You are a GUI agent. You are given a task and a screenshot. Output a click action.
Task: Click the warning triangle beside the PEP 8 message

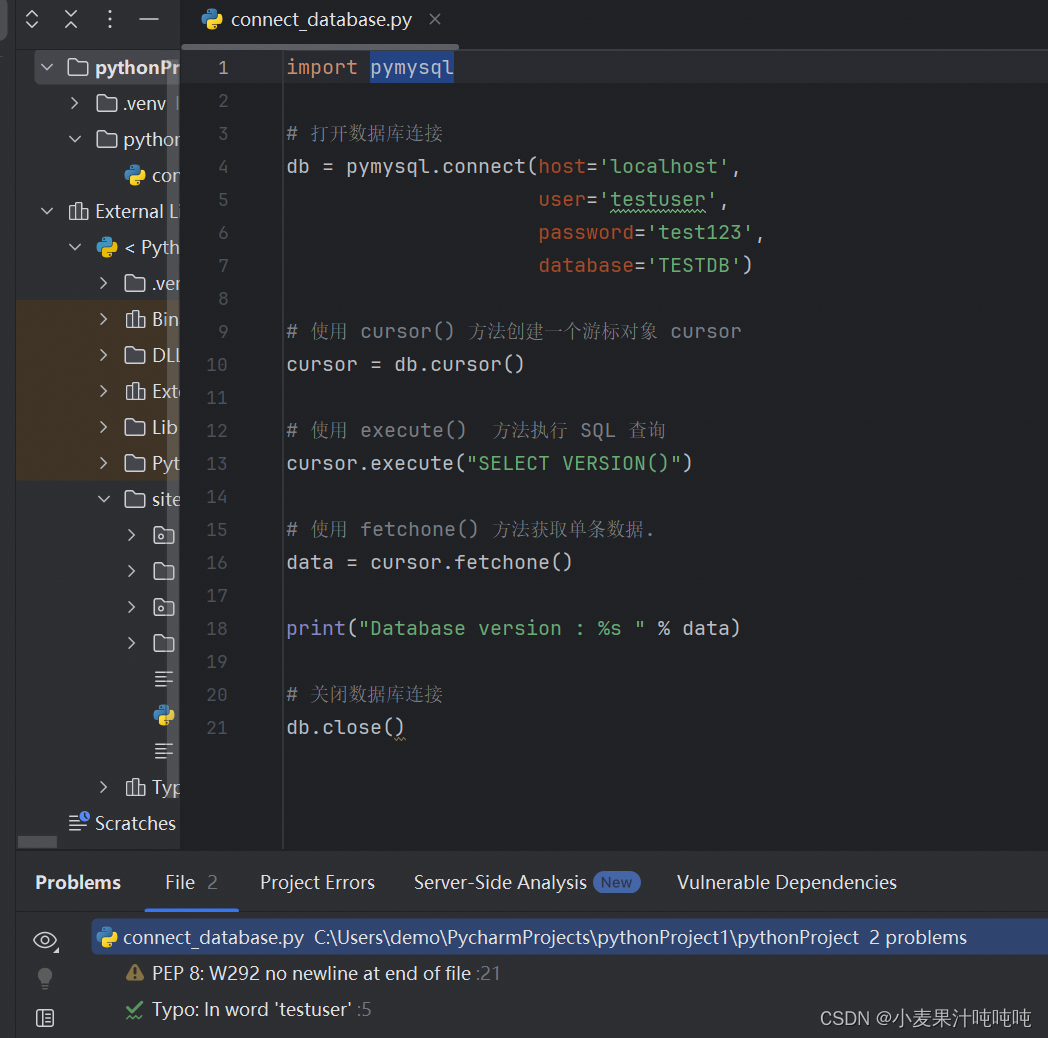coord(134,971)
